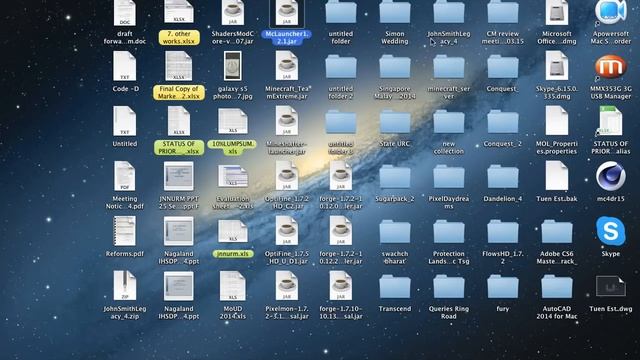Select the PixelDaydreams folder

pyautogui.click(x=449, y=177)
